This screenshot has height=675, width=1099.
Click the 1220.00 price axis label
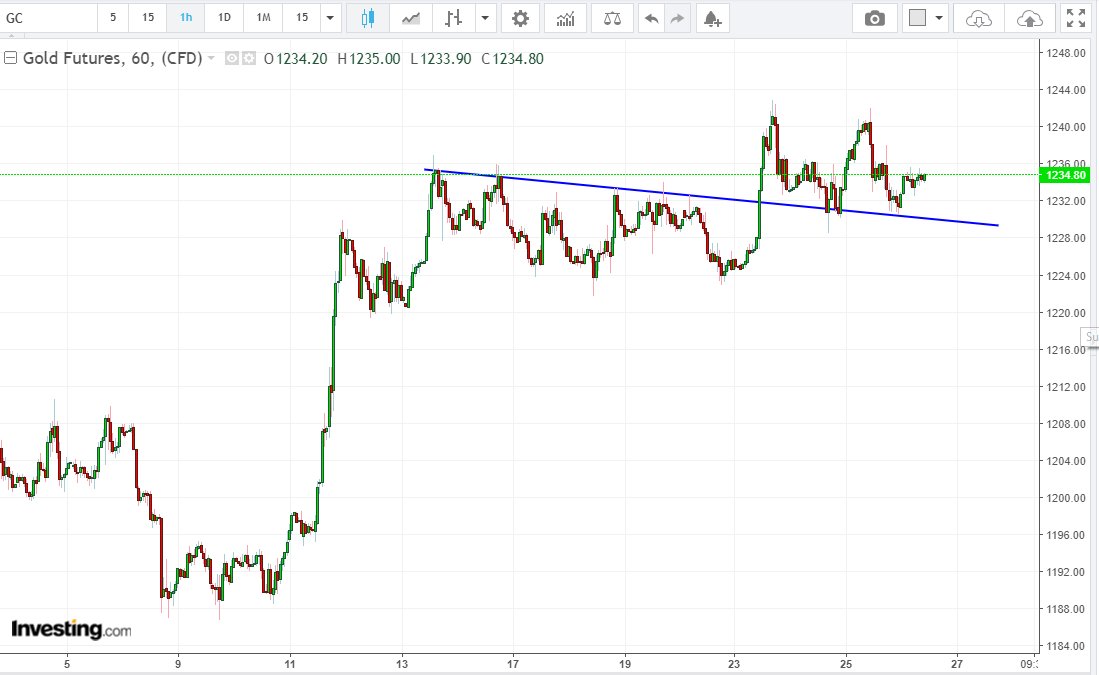coord(1065,313)
